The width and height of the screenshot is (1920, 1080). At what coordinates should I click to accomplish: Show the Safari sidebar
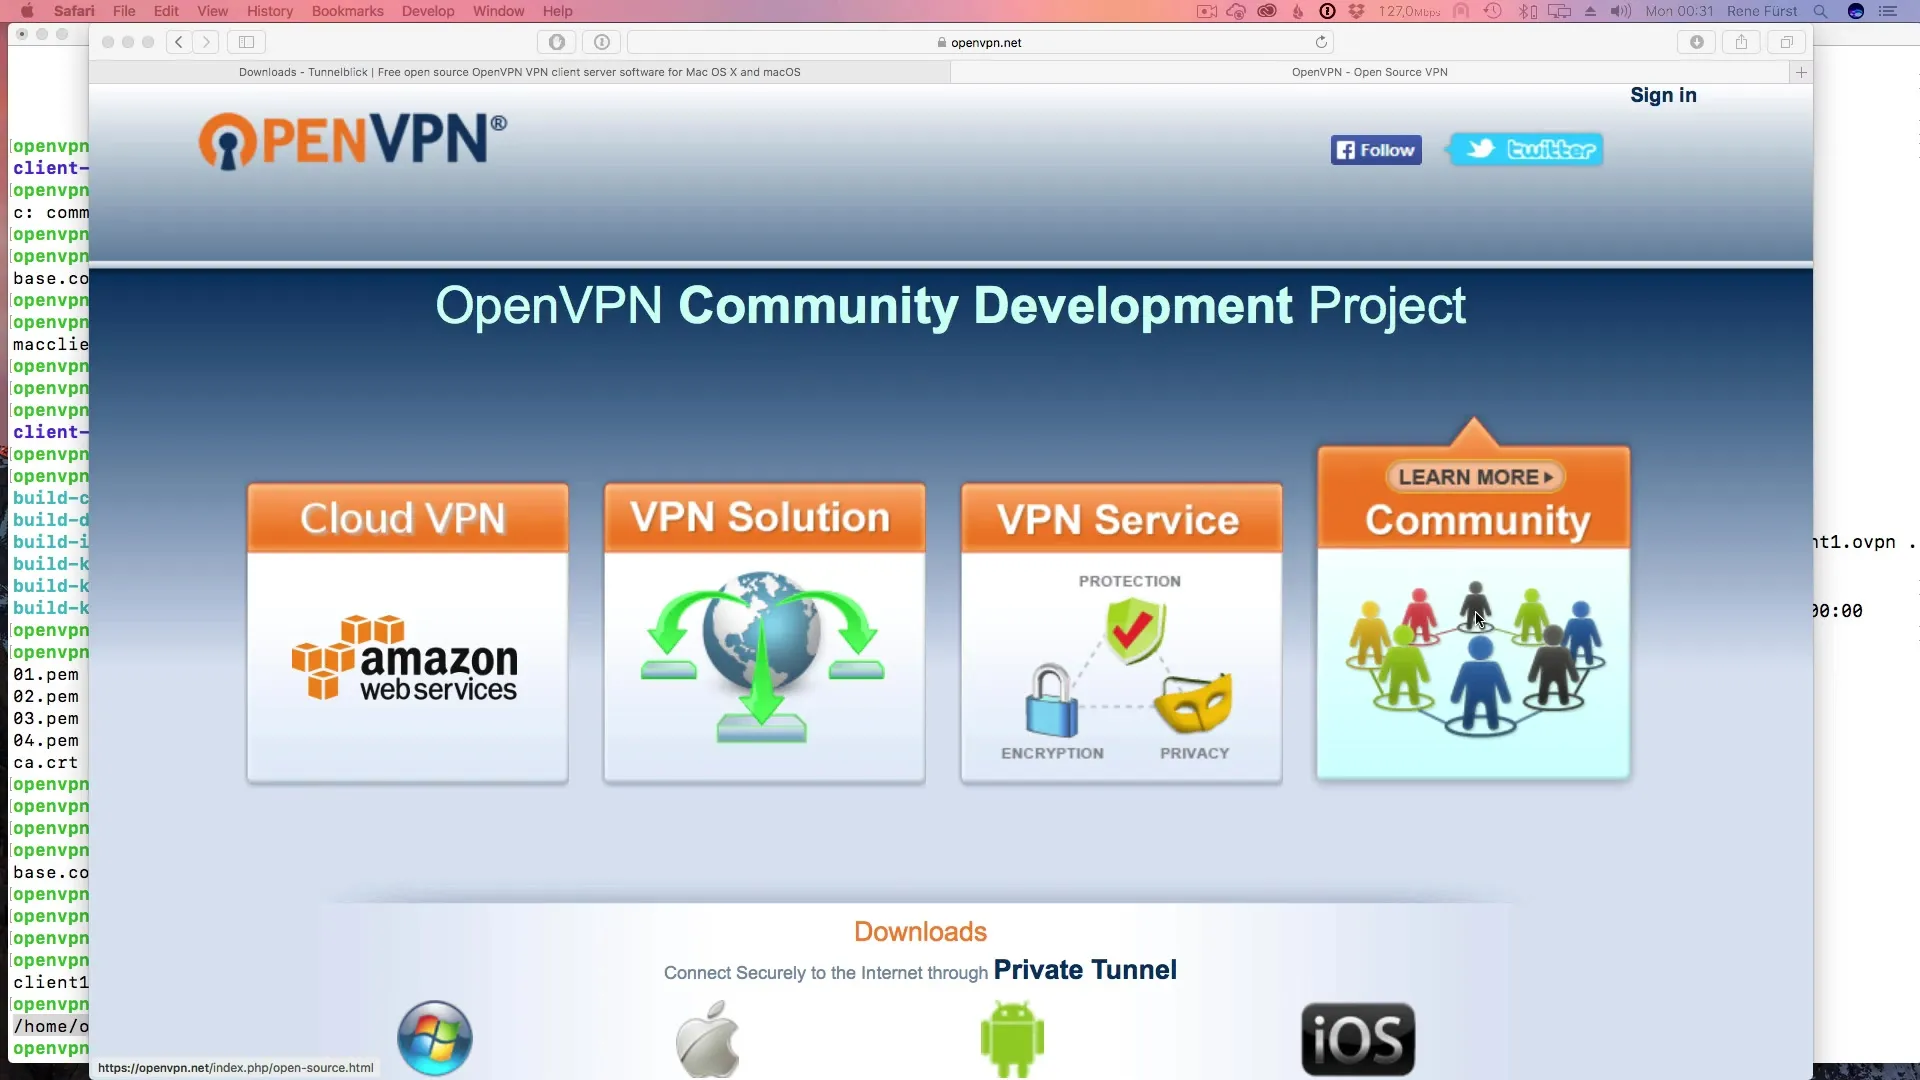point(246,42)
